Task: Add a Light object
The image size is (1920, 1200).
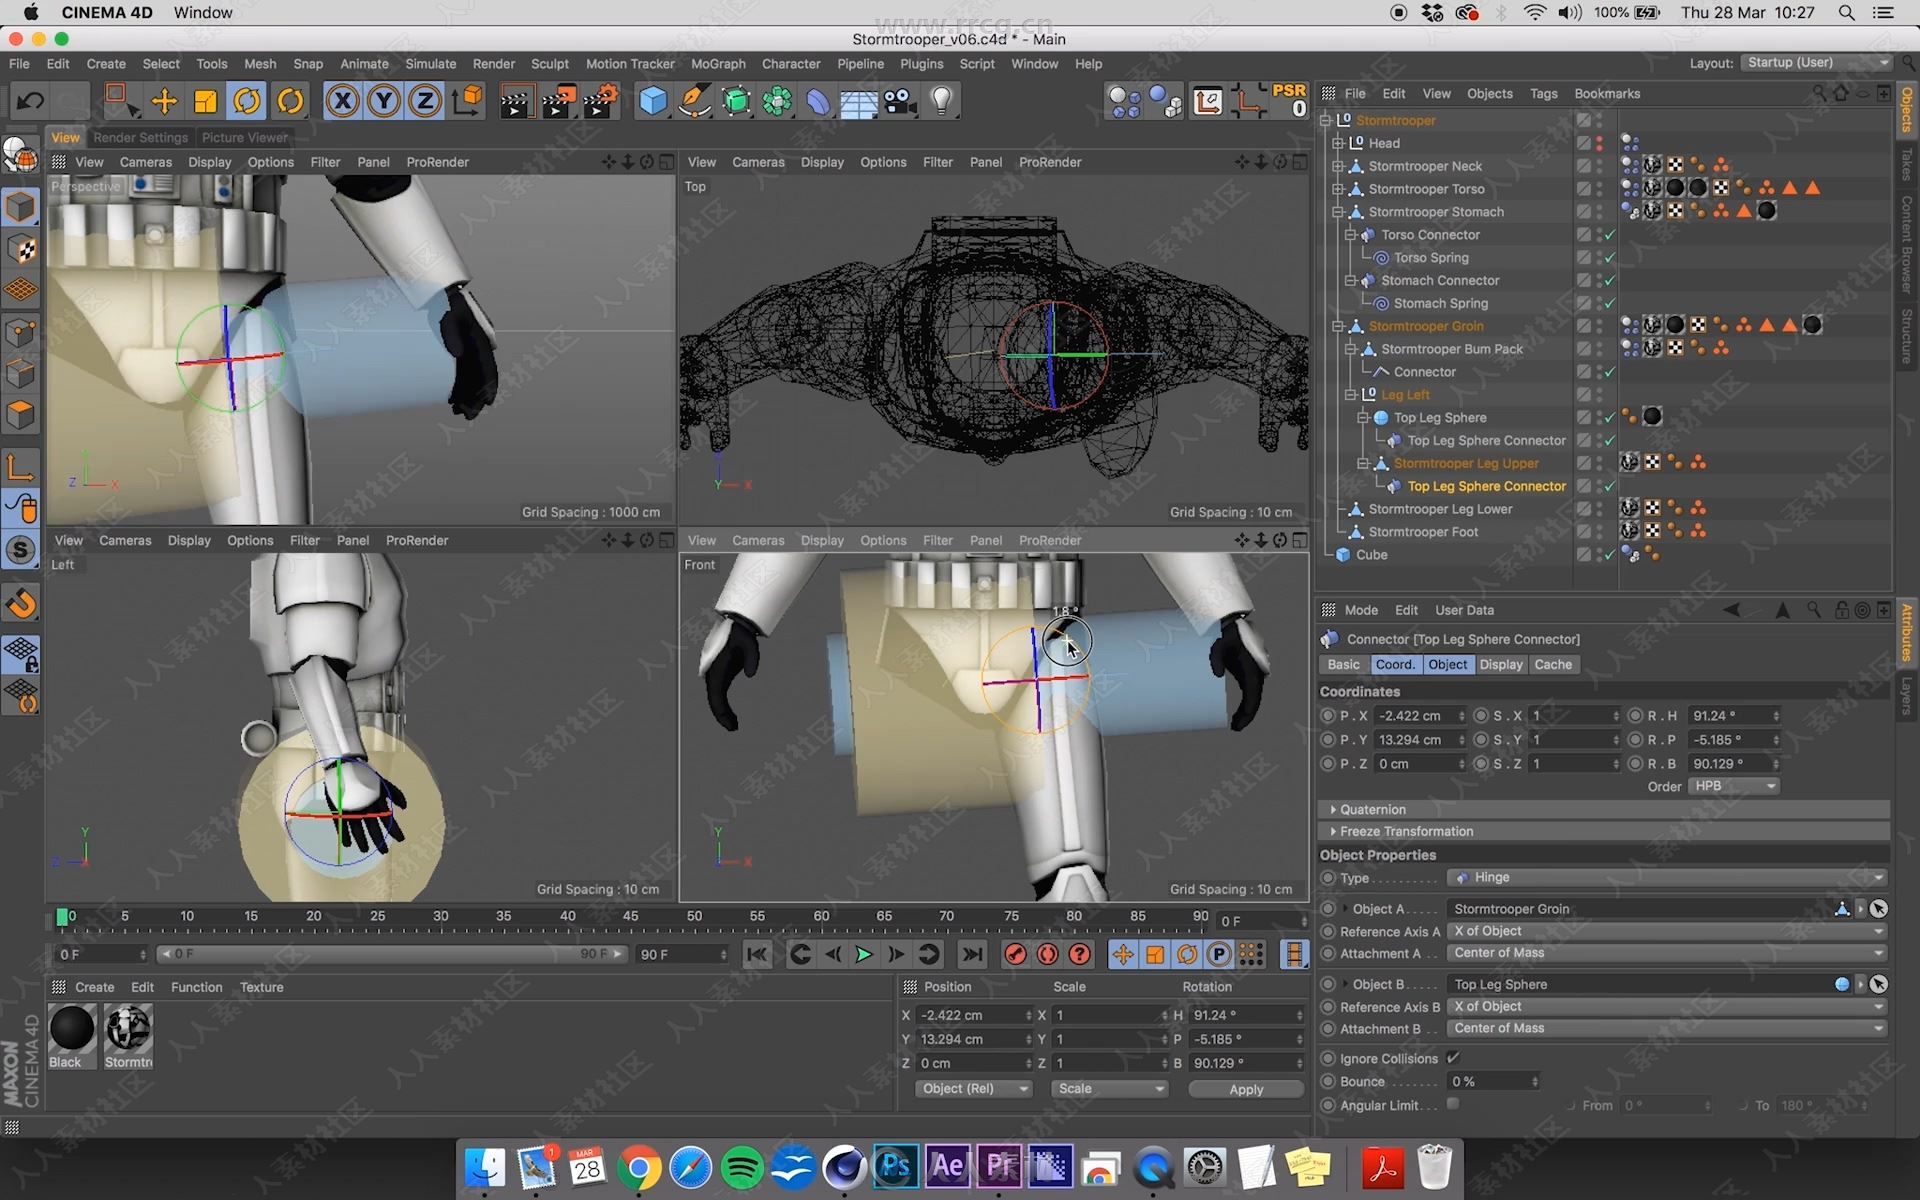Action: coord(942,100)
